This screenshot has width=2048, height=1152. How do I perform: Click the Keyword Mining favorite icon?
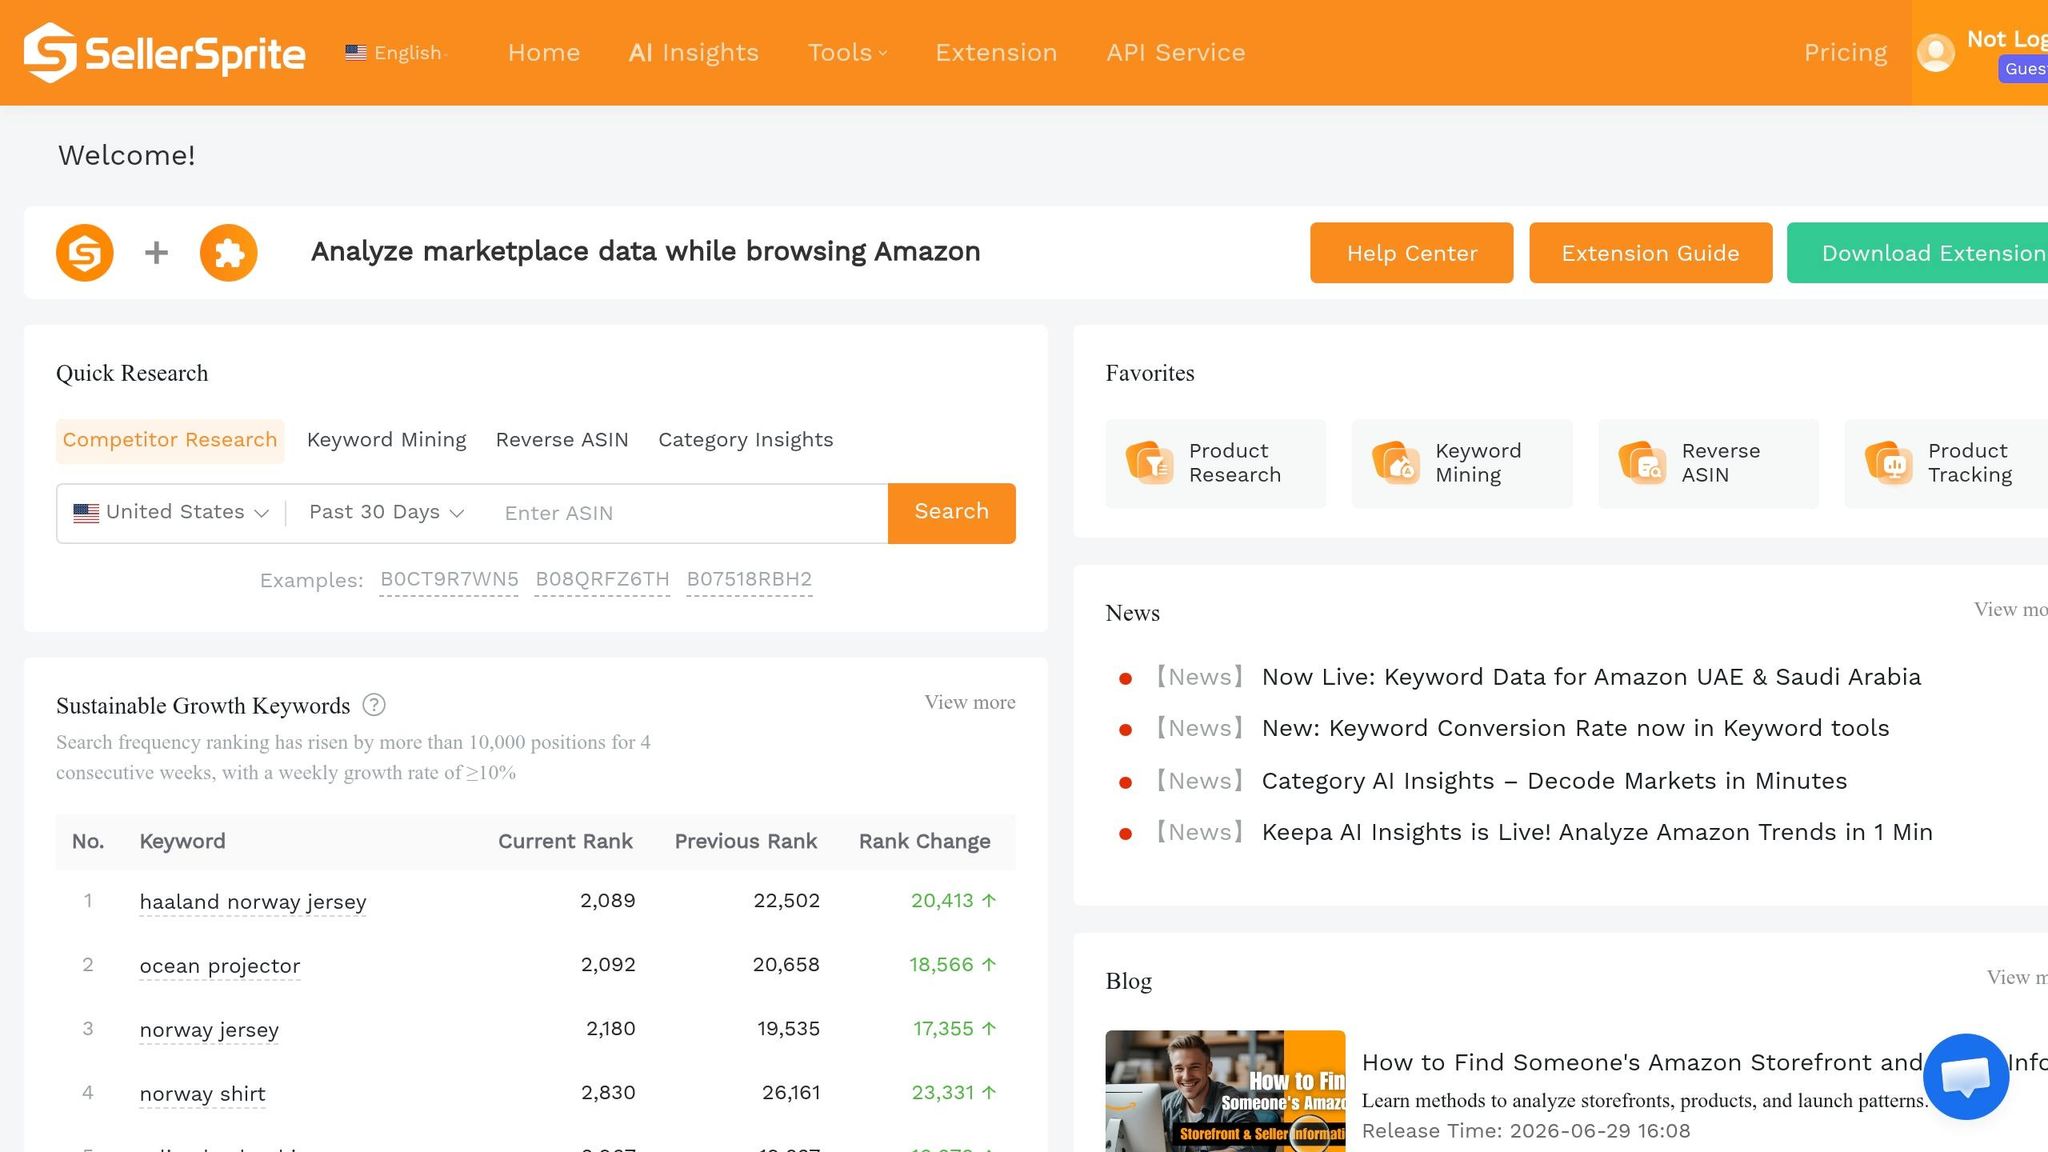click(x=1396, y=463)
